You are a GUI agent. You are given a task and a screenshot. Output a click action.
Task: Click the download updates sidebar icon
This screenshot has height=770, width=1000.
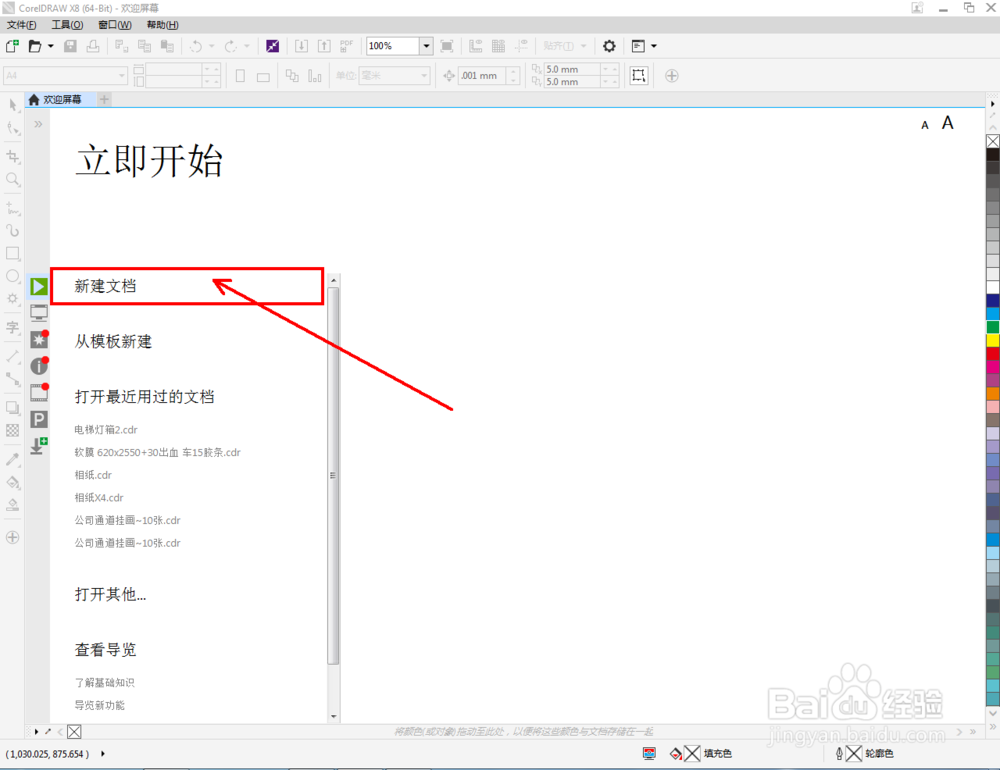(x=39, y=445)
